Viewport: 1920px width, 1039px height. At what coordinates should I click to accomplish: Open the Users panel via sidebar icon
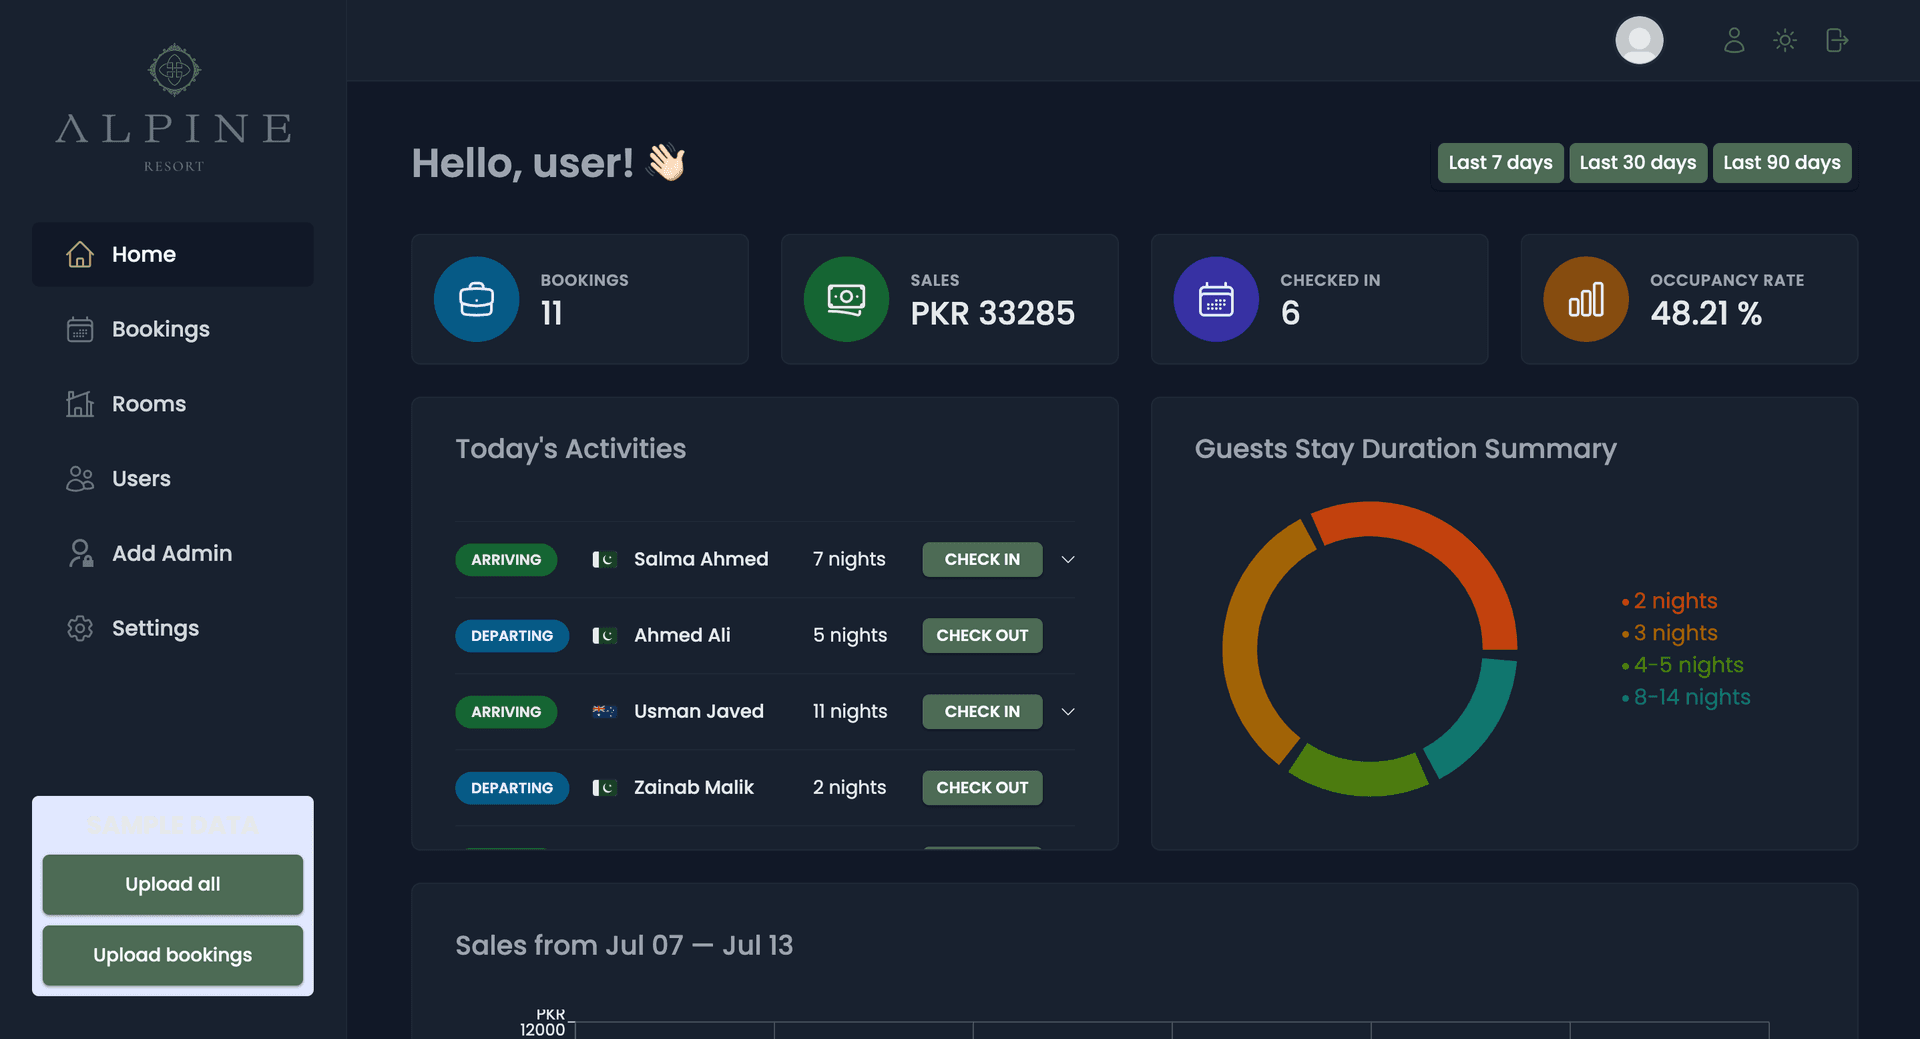click(x=80, y=478)
